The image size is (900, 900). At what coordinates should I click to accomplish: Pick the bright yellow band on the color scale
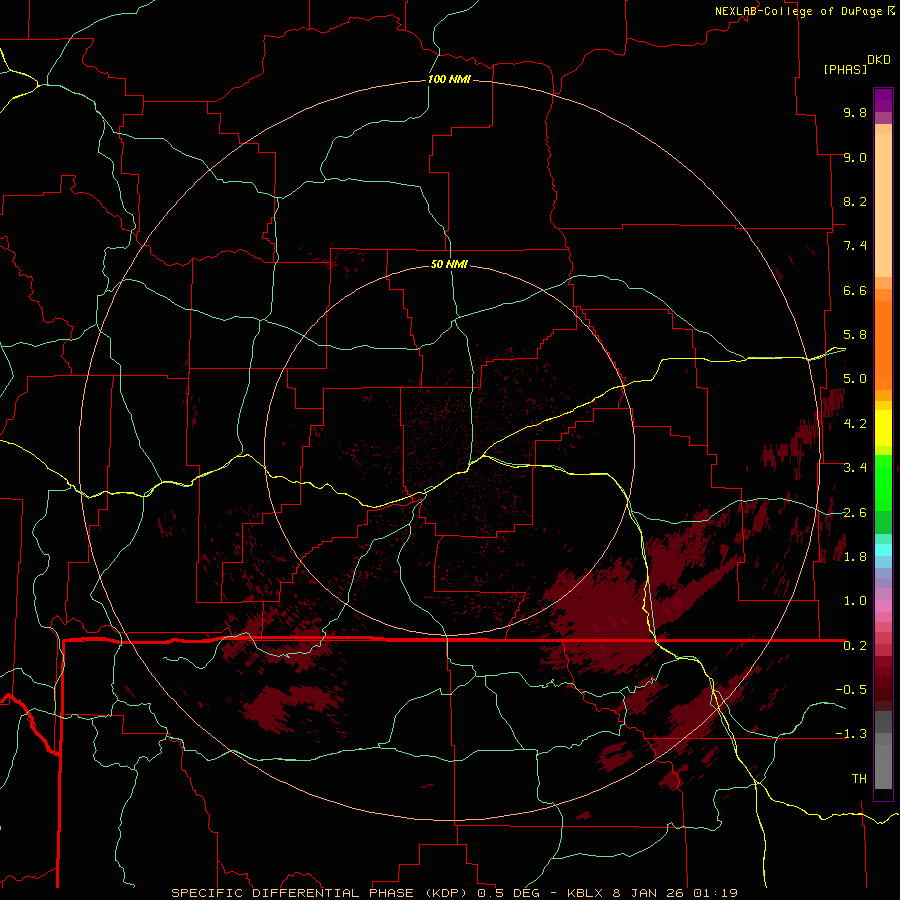click(883, 428)
